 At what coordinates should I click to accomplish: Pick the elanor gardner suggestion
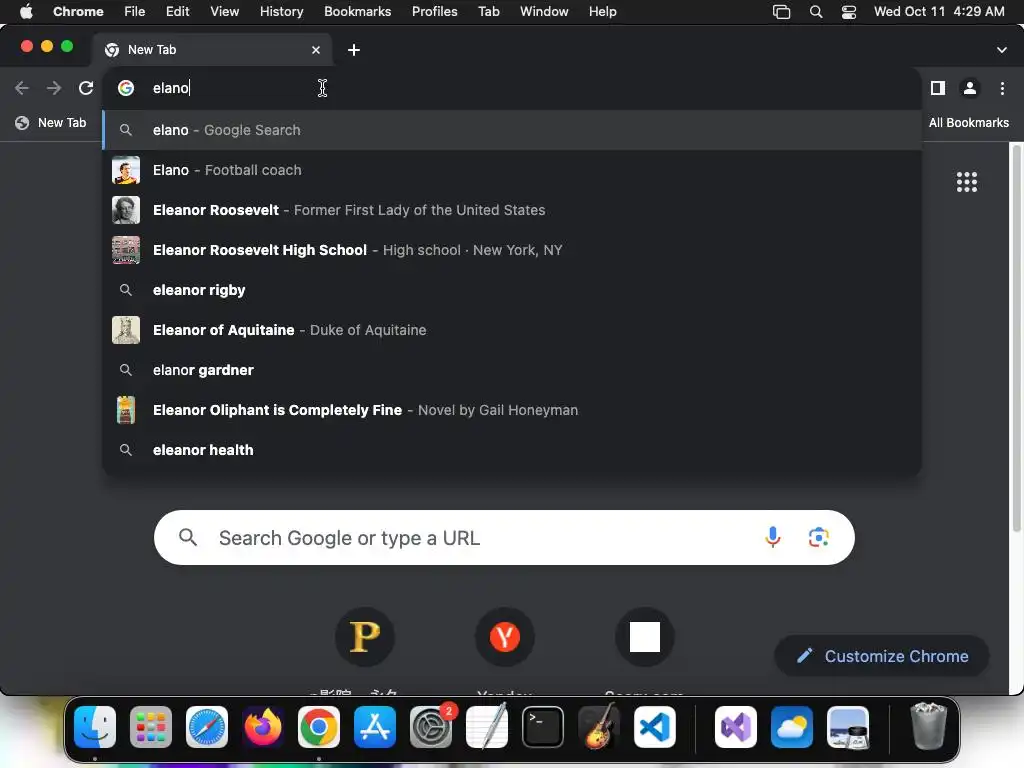(512, 370)
